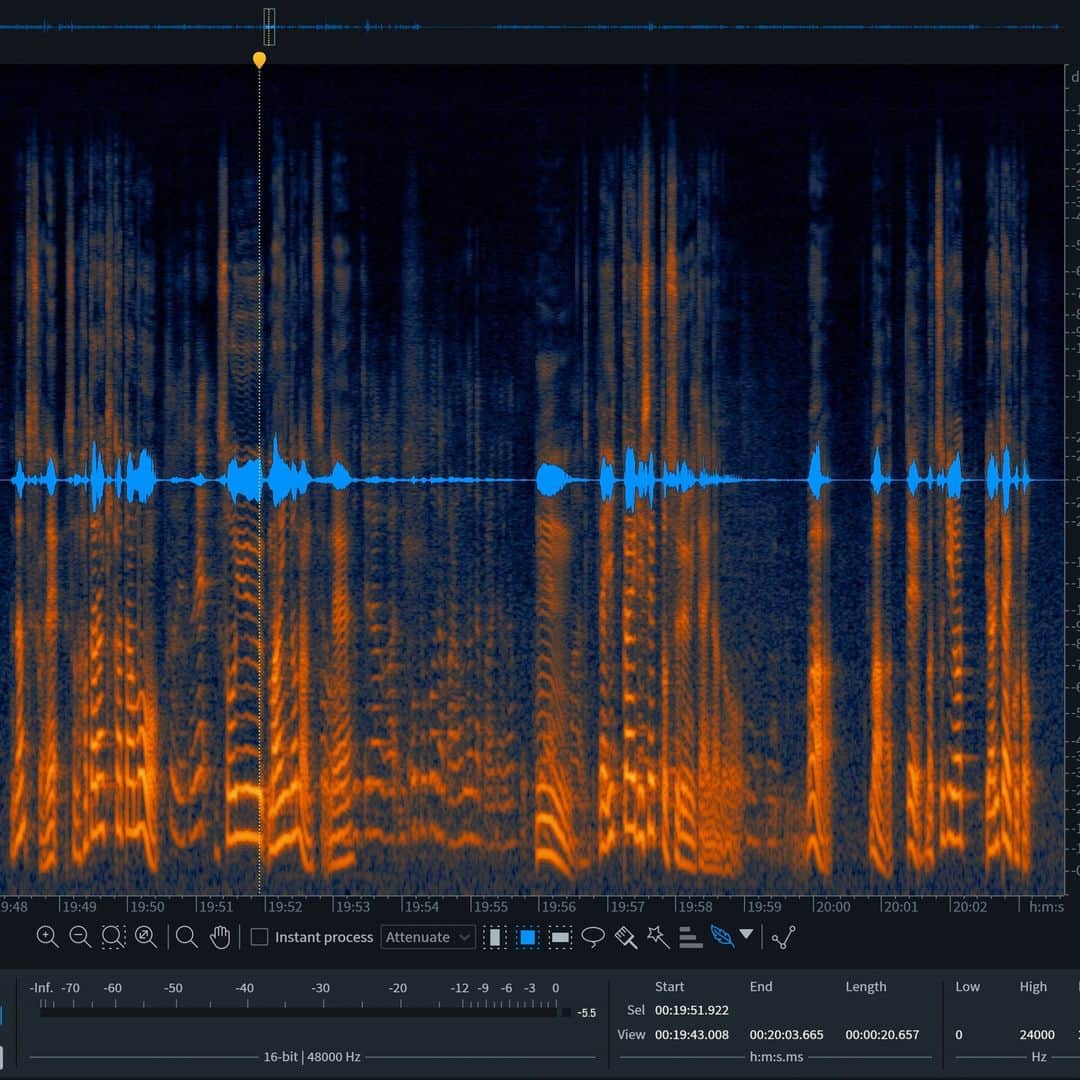Image resolution: width=1080 pixels, height=1080 pixels.
Task: Toggle the selection feathering feather icon
Action: tap(722, 936)
